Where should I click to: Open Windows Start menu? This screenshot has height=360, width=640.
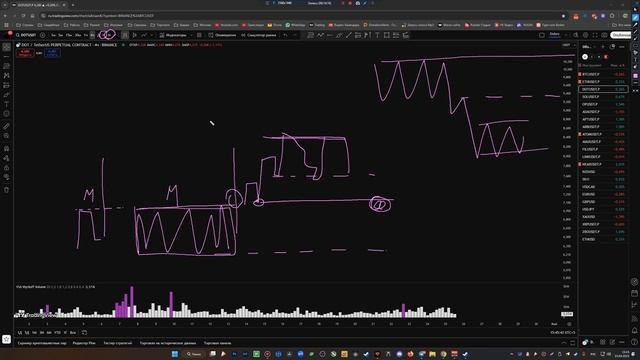click(175, 354)
